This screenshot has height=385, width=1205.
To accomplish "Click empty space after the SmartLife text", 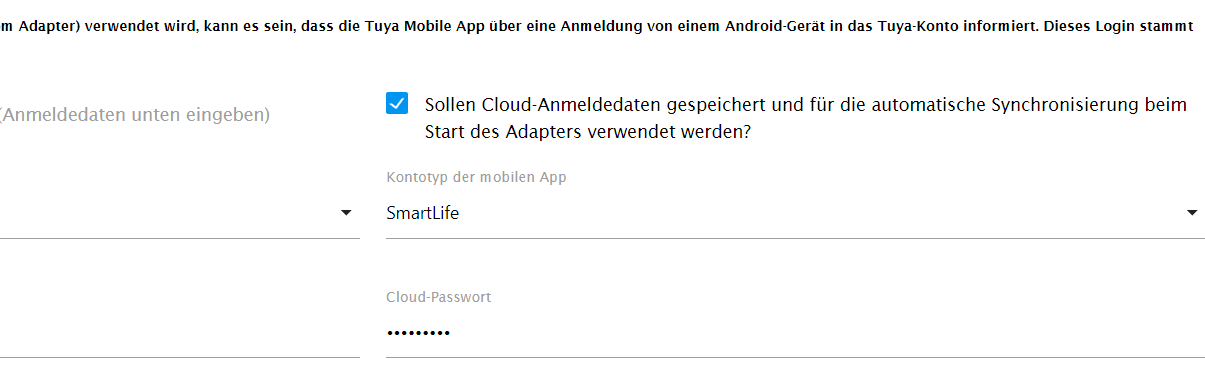I will [x=820, y=213].
